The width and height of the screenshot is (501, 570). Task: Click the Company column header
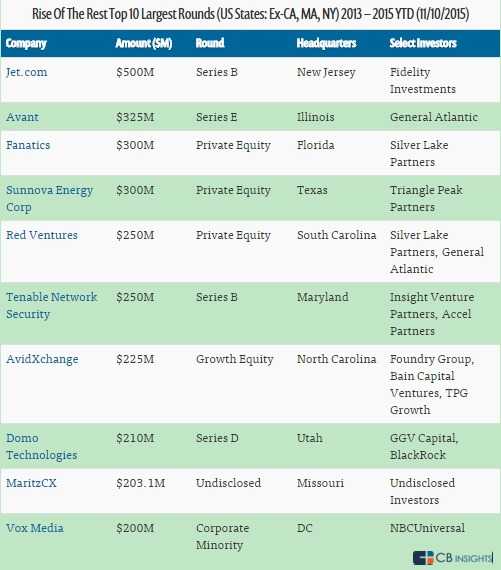coord(26,43)
